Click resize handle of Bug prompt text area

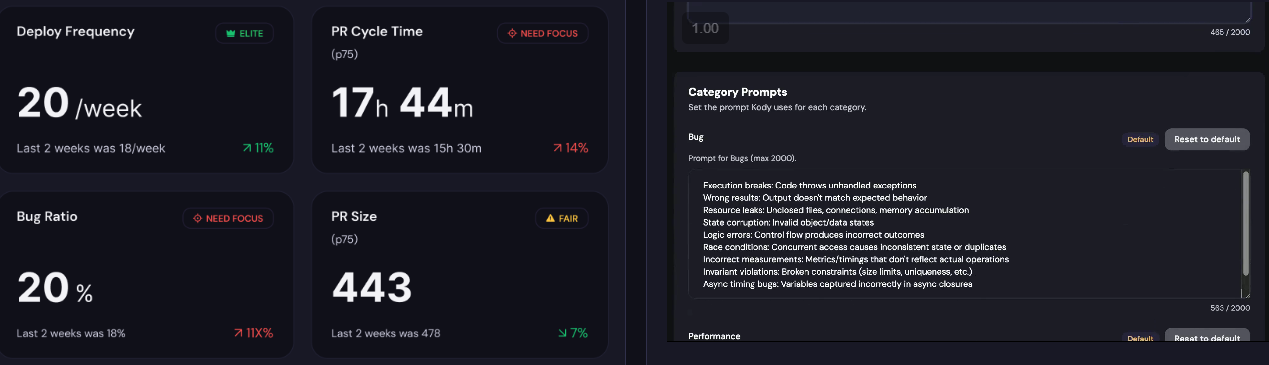coord(1246,294)
